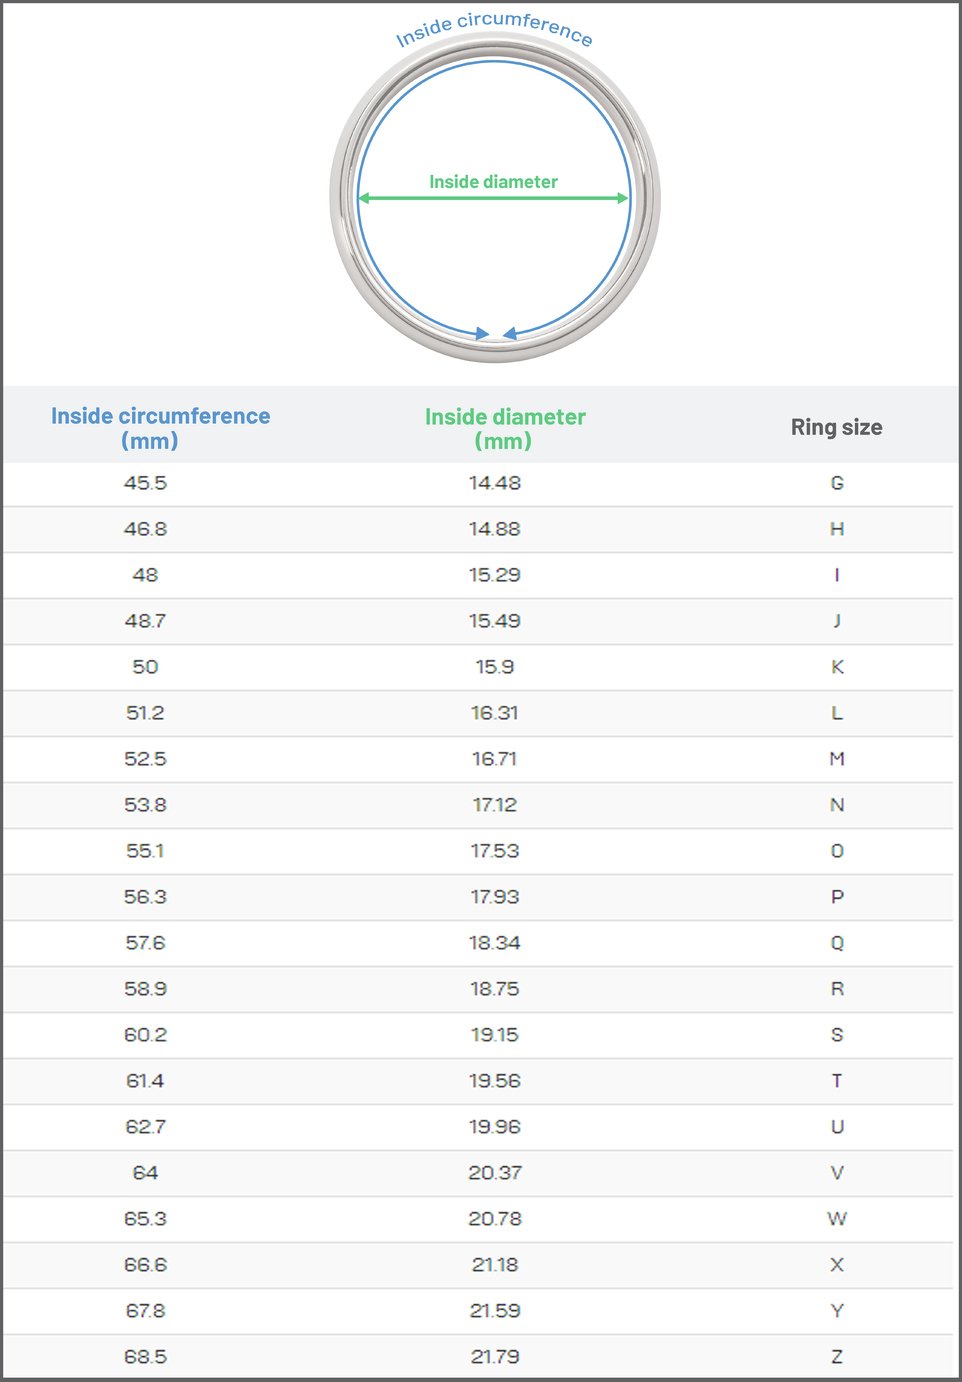Select the ring size W cell
The height and width of the screenshot is (1382, 962).
[837, 1219]
